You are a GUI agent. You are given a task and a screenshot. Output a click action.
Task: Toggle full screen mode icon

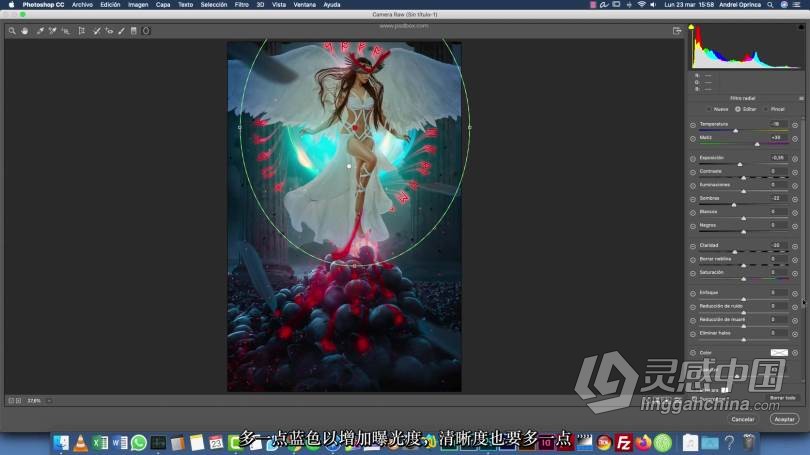(x=677, y=31)
